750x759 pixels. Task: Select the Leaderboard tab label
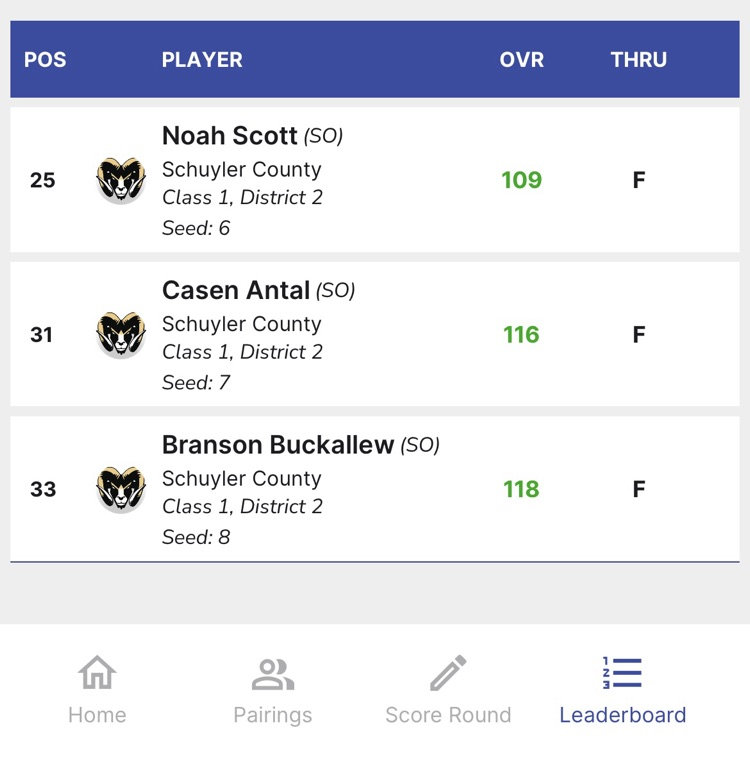pos(622,715)
